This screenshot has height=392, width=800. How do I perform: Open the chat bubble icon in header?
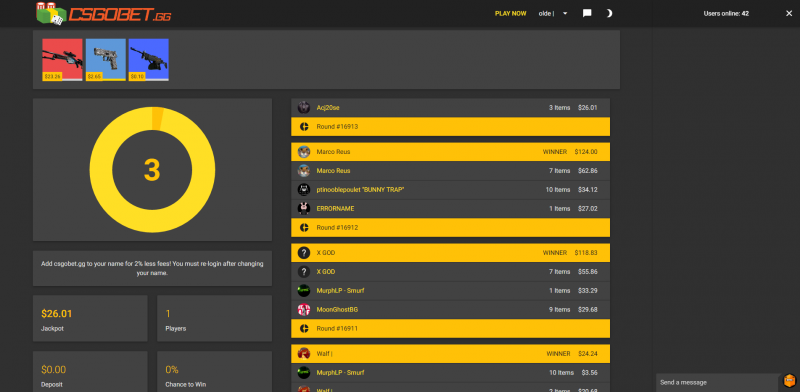point(587,13)
